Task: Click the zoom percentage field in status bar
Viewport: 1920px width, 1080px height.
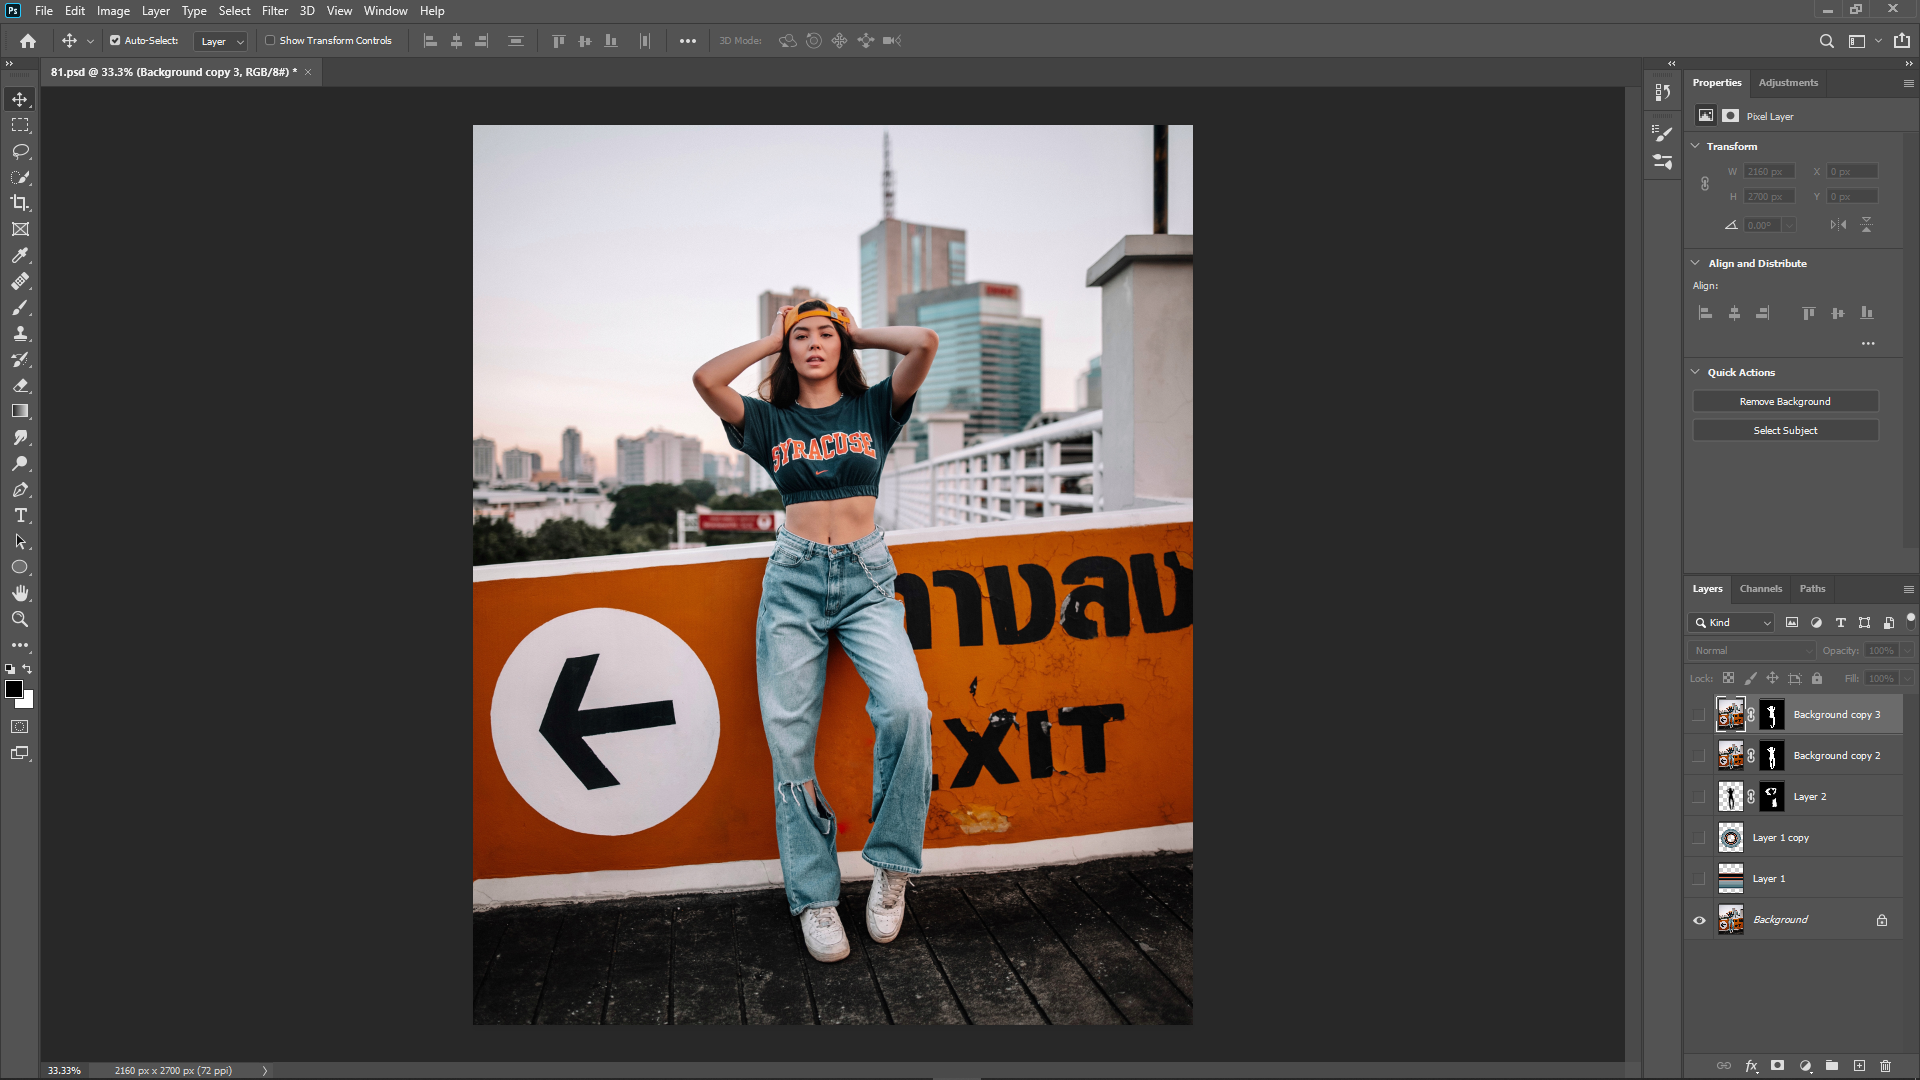Action: [65, 1070]
